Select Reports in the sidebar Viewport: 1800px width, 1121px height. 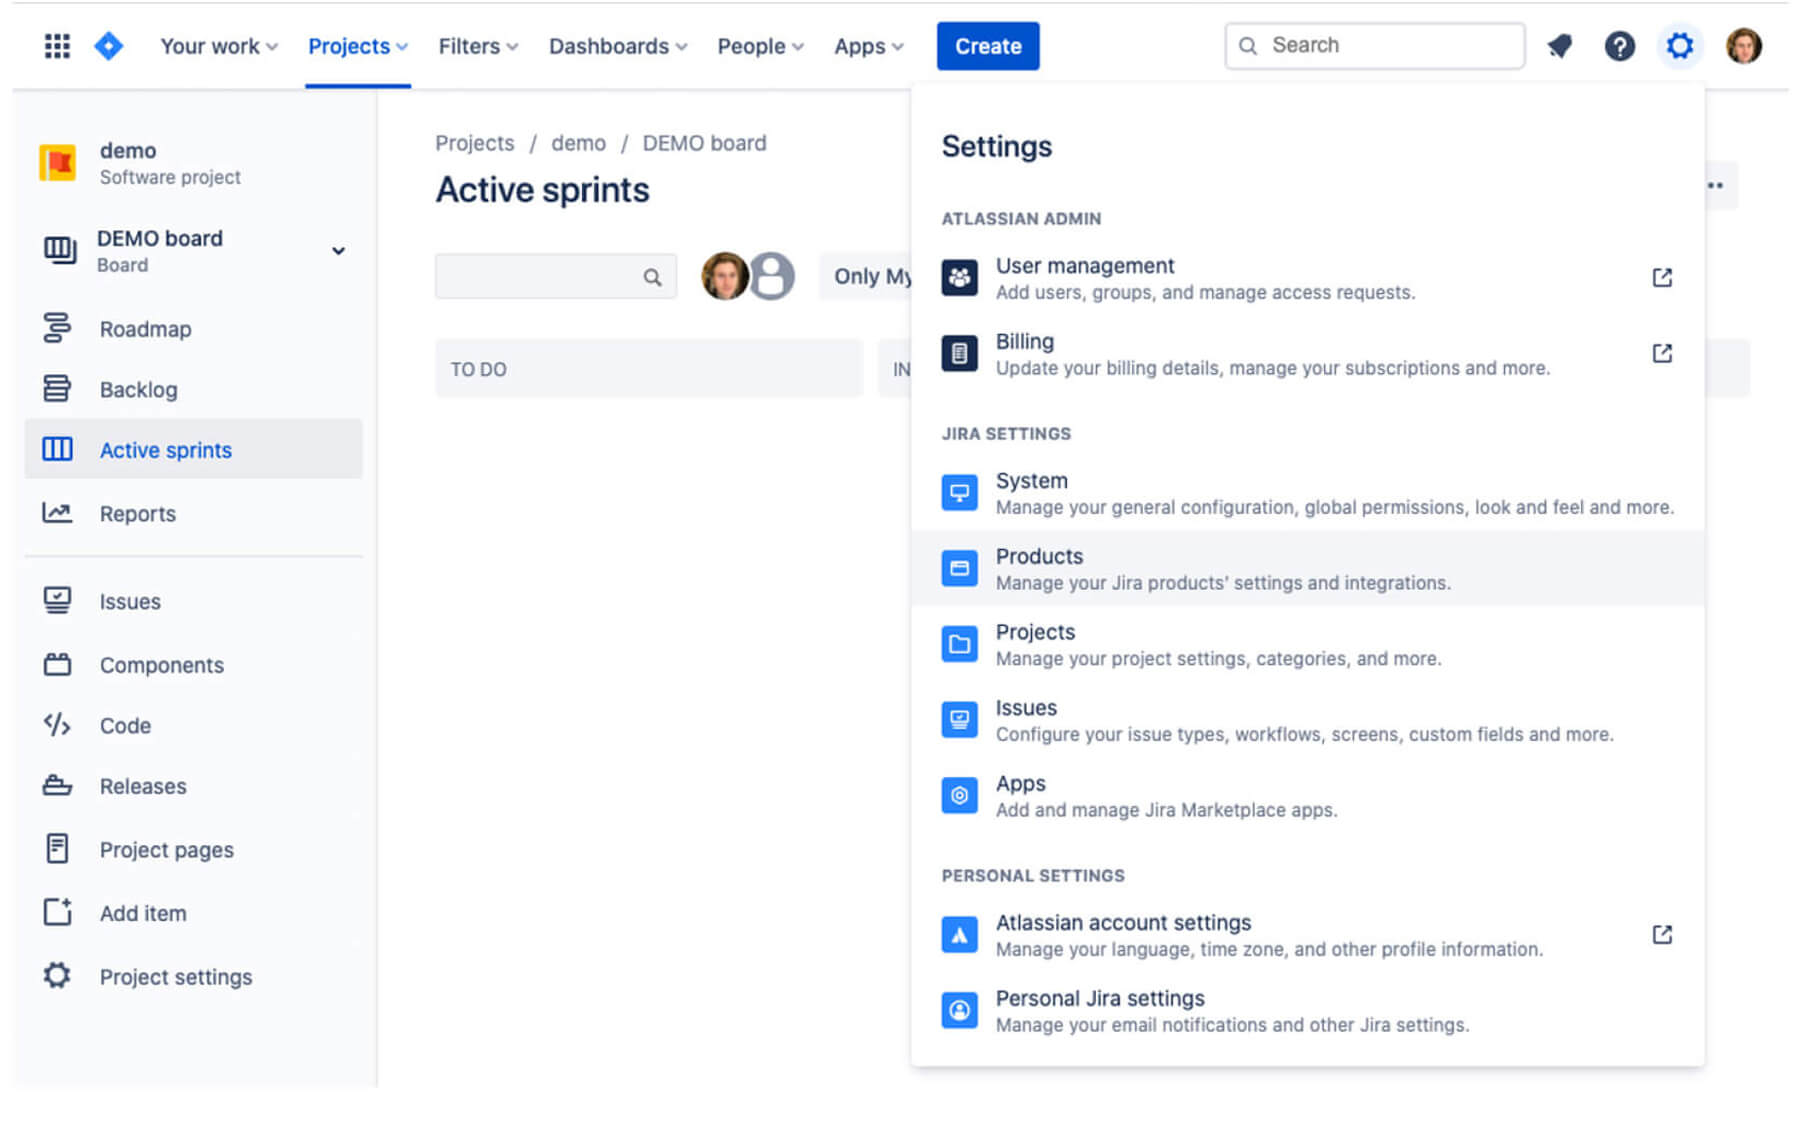[137, 513]
